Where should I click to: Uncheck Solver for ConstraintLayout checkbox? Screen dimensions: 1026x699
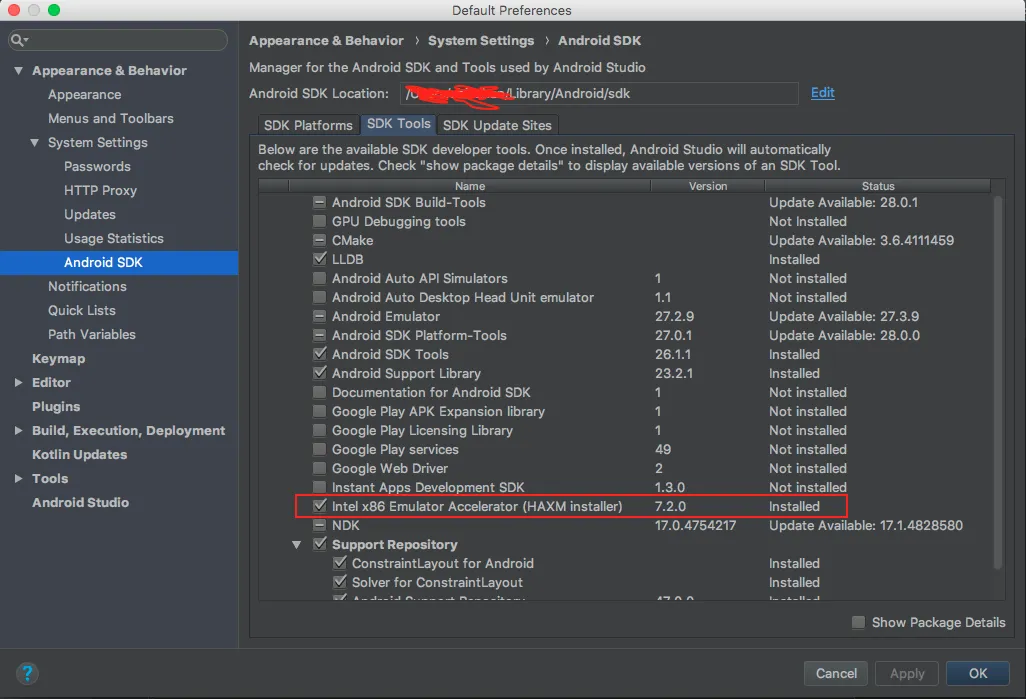pos(340,582)
